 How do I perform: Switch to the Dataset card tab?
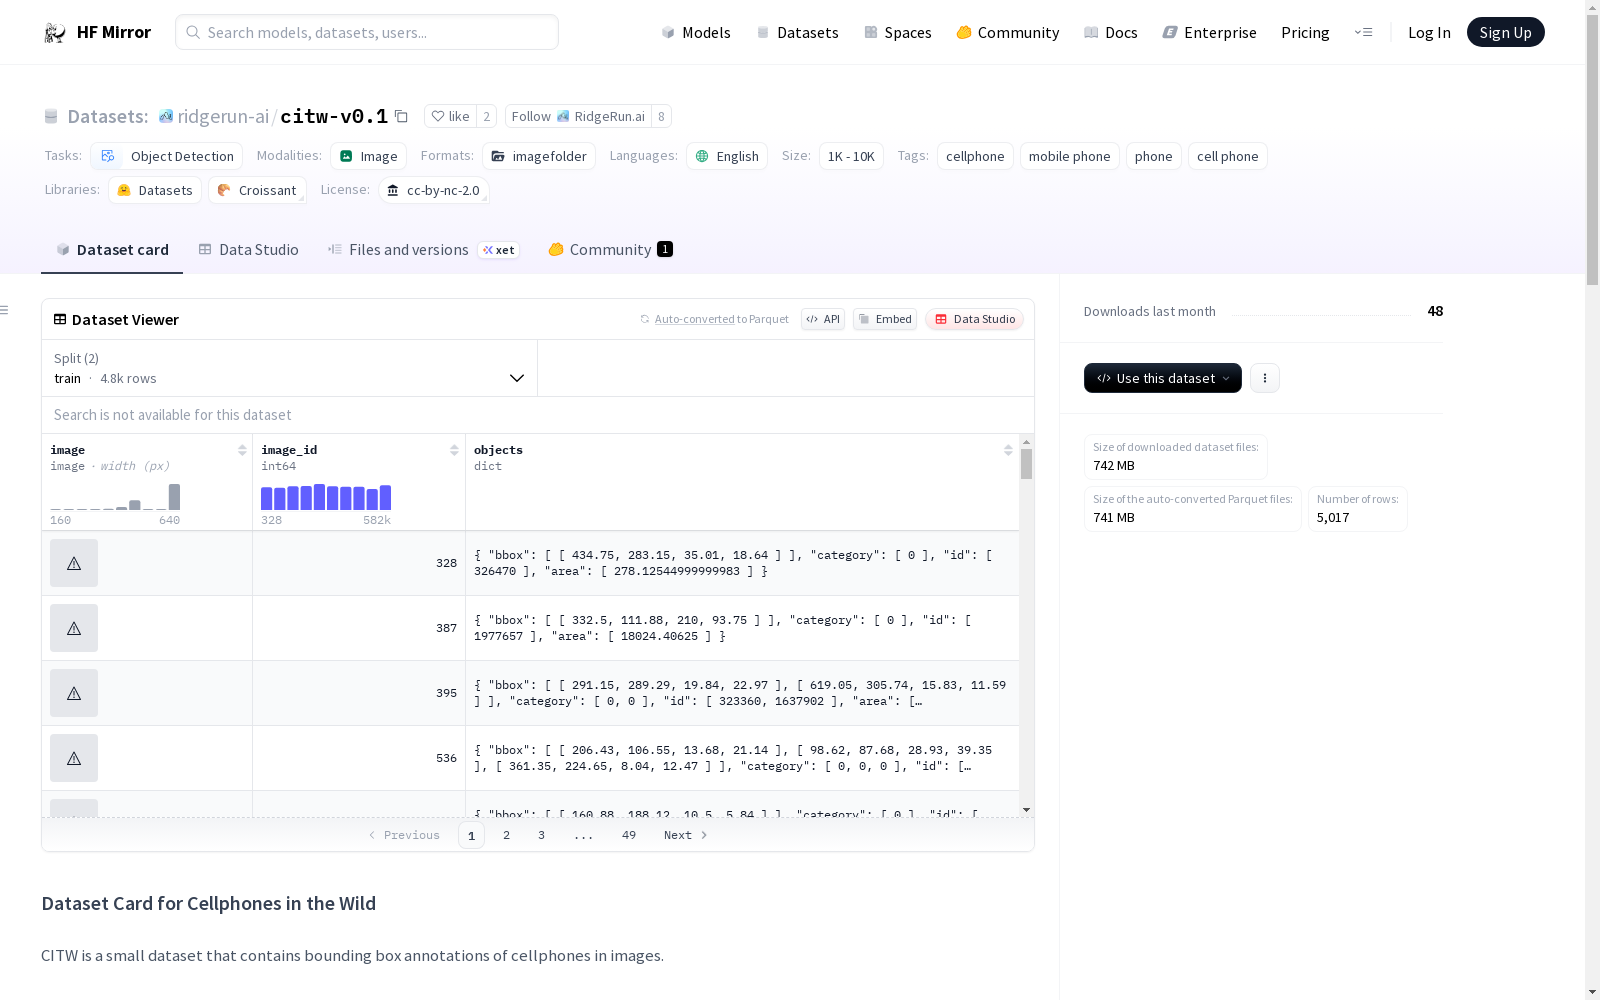(112, 249)
